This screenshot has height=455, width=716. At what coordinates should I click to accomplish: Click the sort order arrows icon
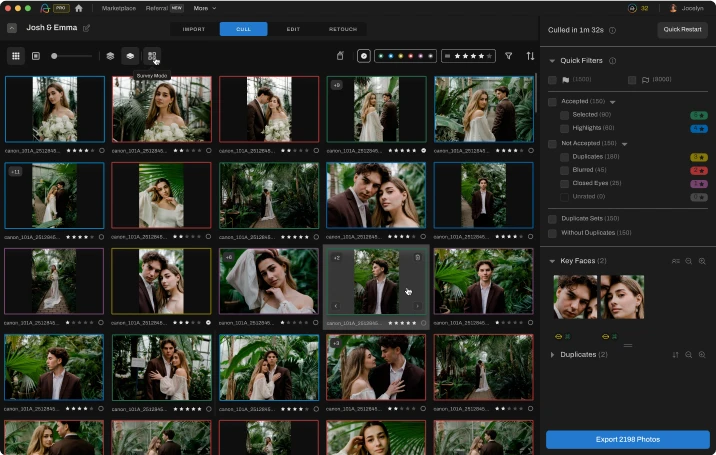(530, 56)
